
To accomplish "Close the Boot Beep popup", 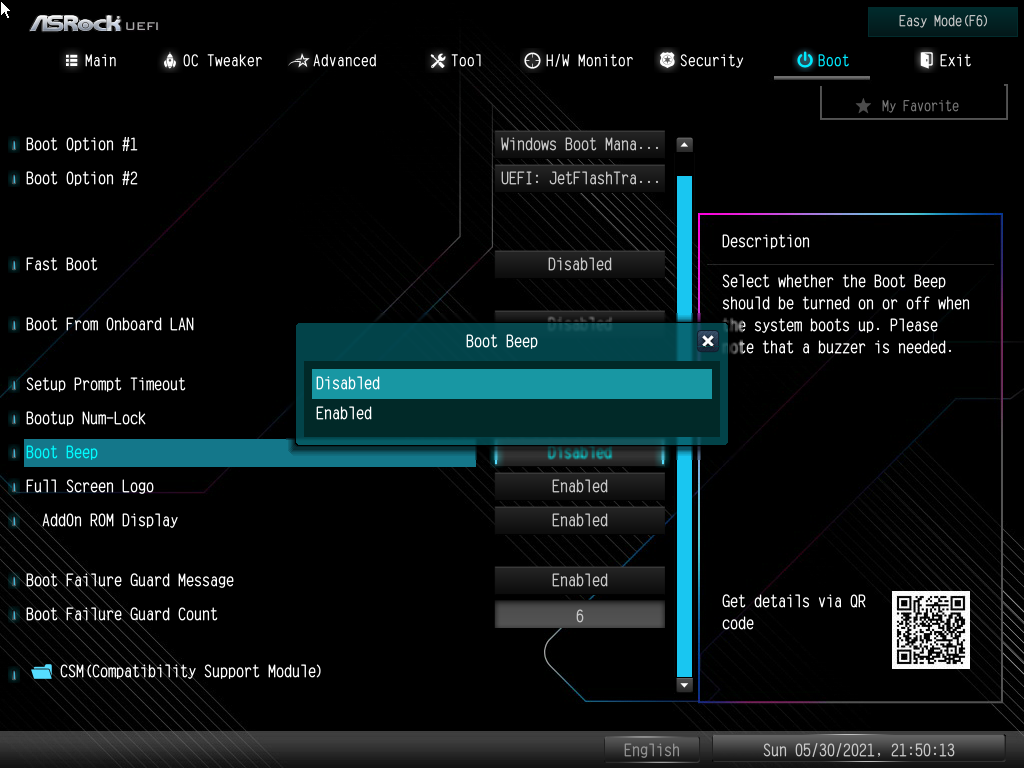I will [708, 341].
